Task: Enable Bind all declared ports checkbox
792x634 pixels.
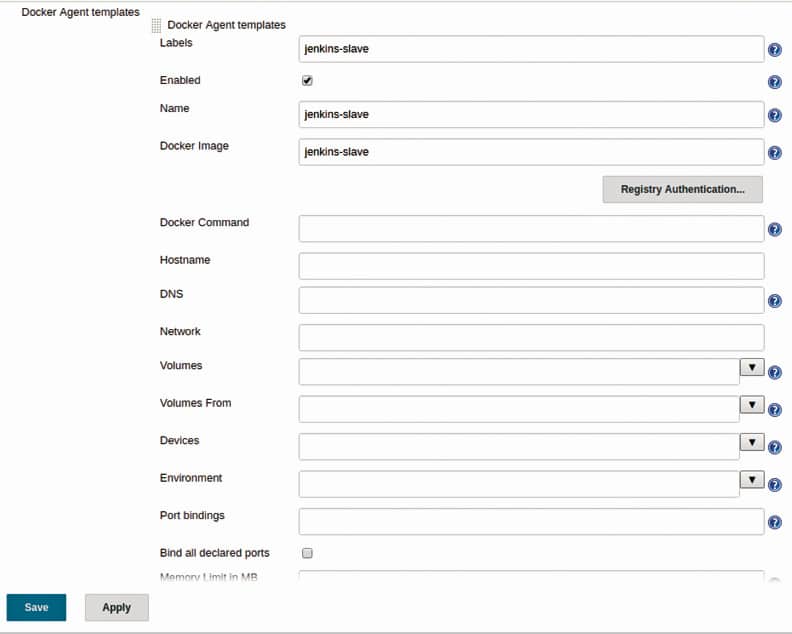Action: (x=307, y=553)
